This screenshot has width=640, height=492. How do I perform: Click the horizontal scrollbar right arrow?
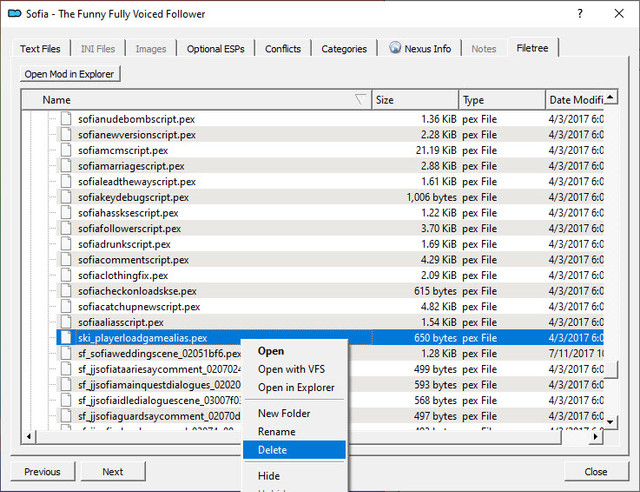(x=596, y=436)
